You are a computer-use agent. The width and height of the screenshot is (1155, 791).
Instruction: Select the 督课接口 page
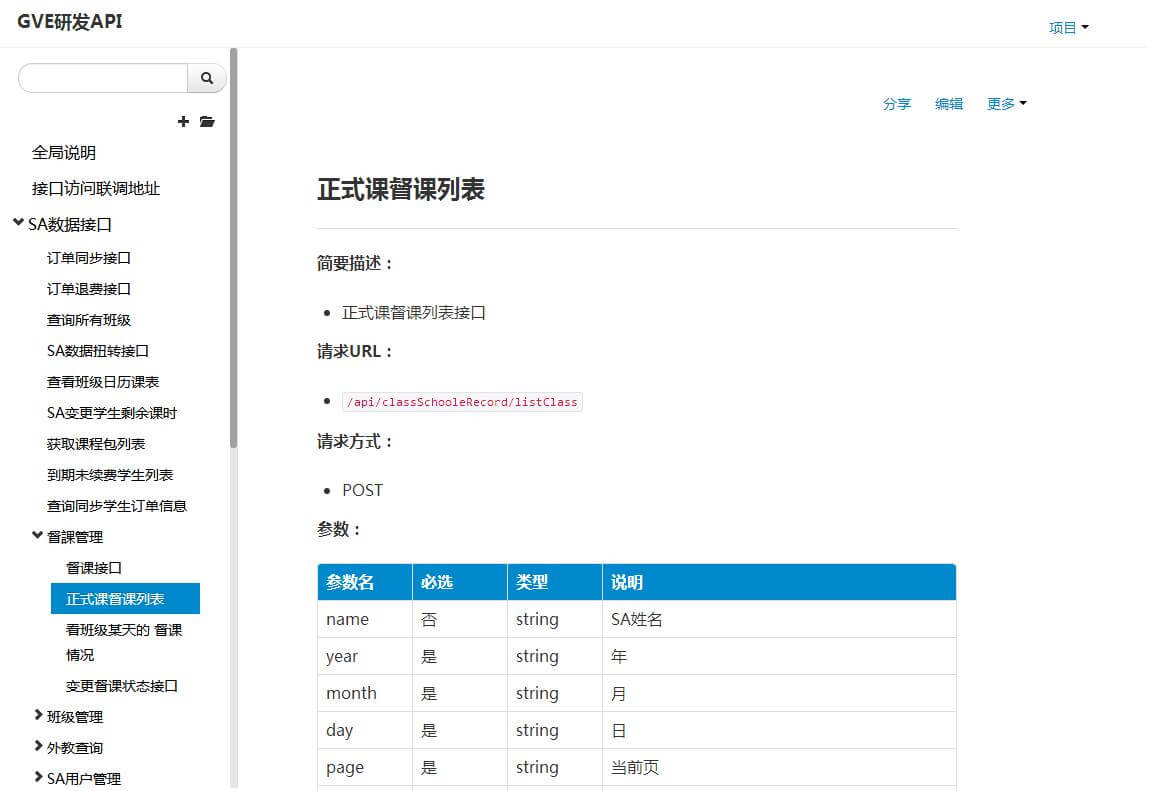tap(94, 568)
